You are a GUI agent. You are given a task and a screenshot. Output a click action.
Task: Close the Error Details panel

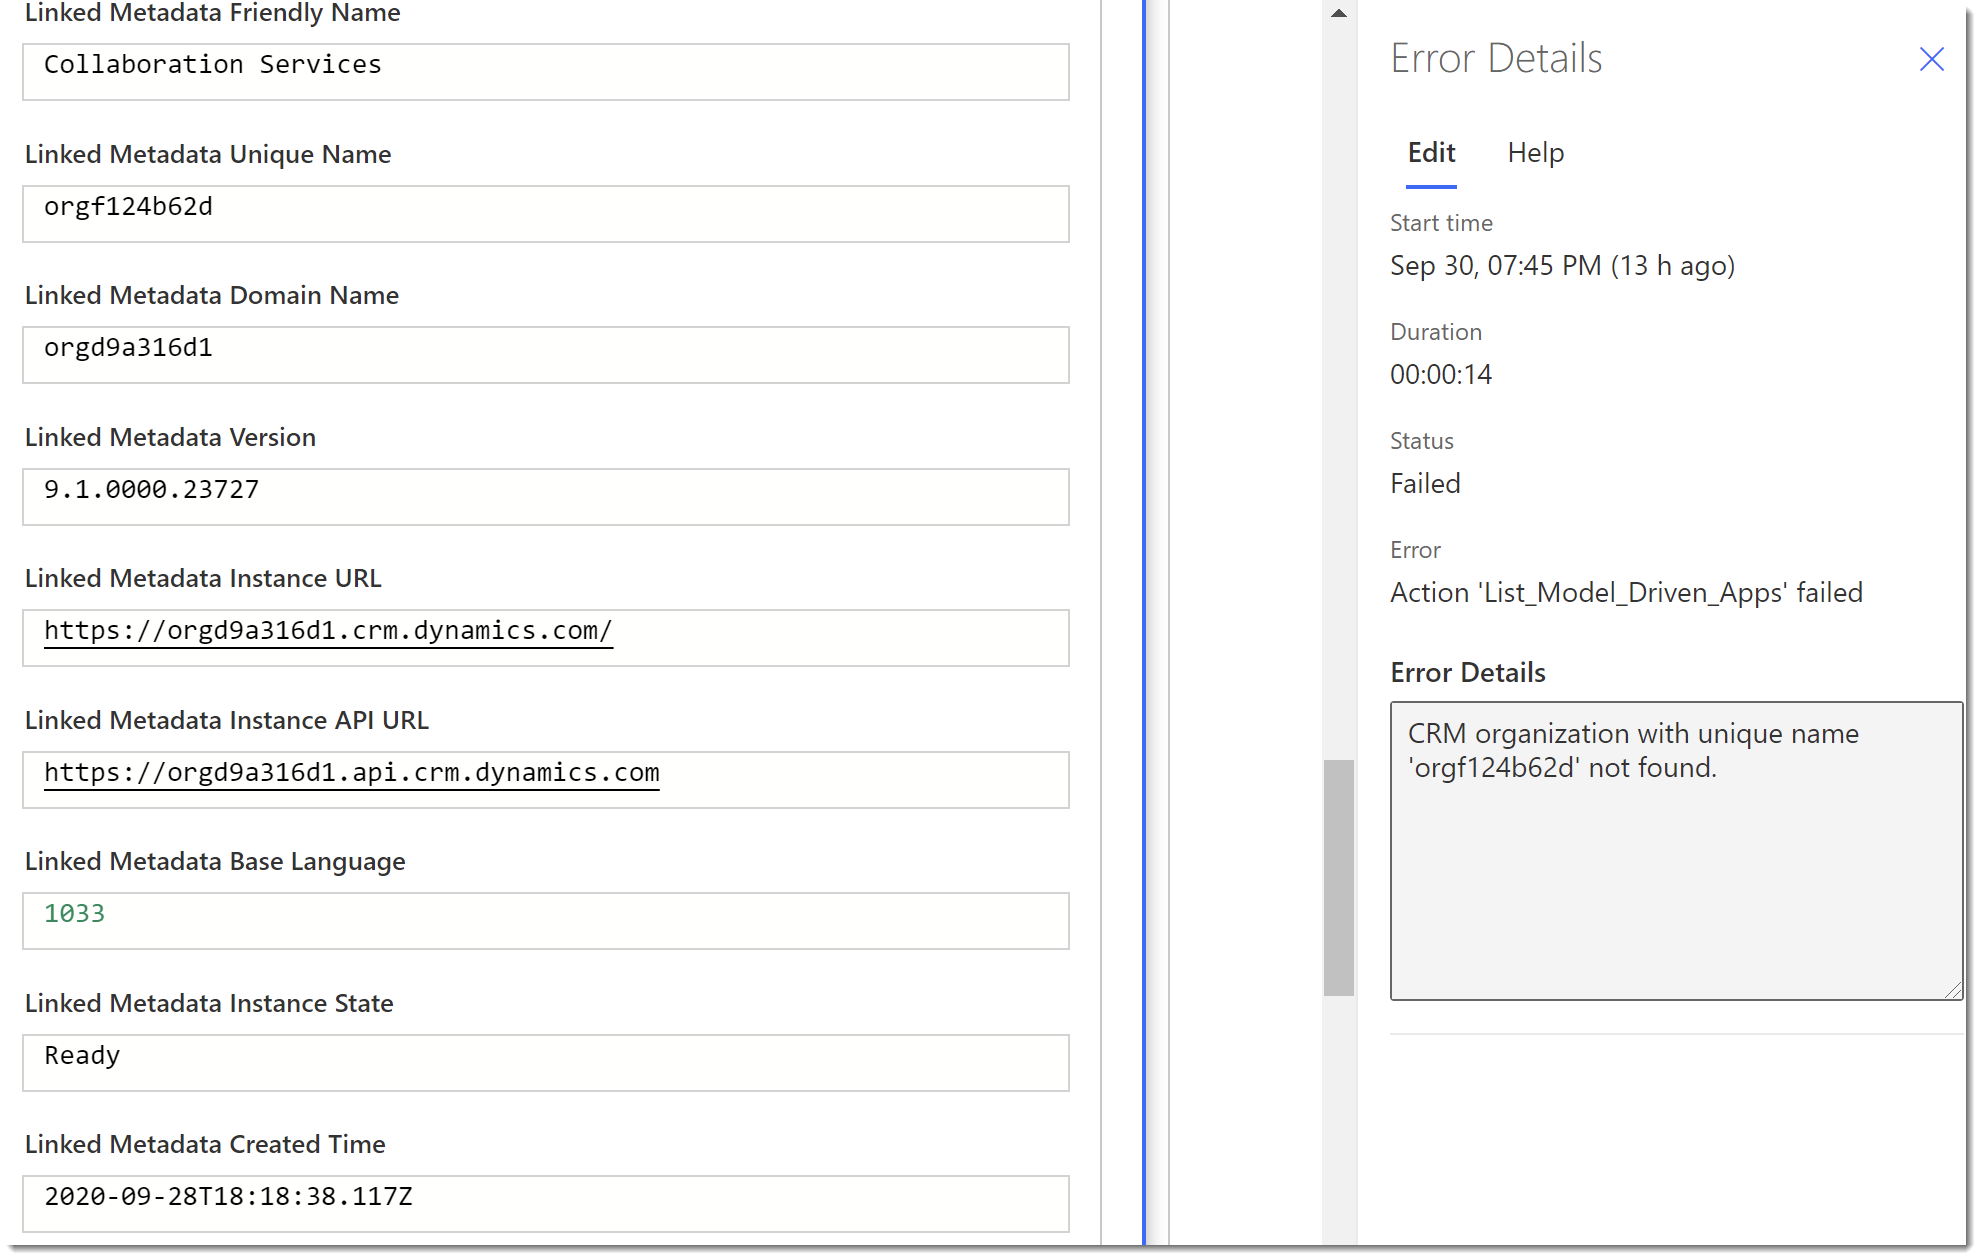1931,59
